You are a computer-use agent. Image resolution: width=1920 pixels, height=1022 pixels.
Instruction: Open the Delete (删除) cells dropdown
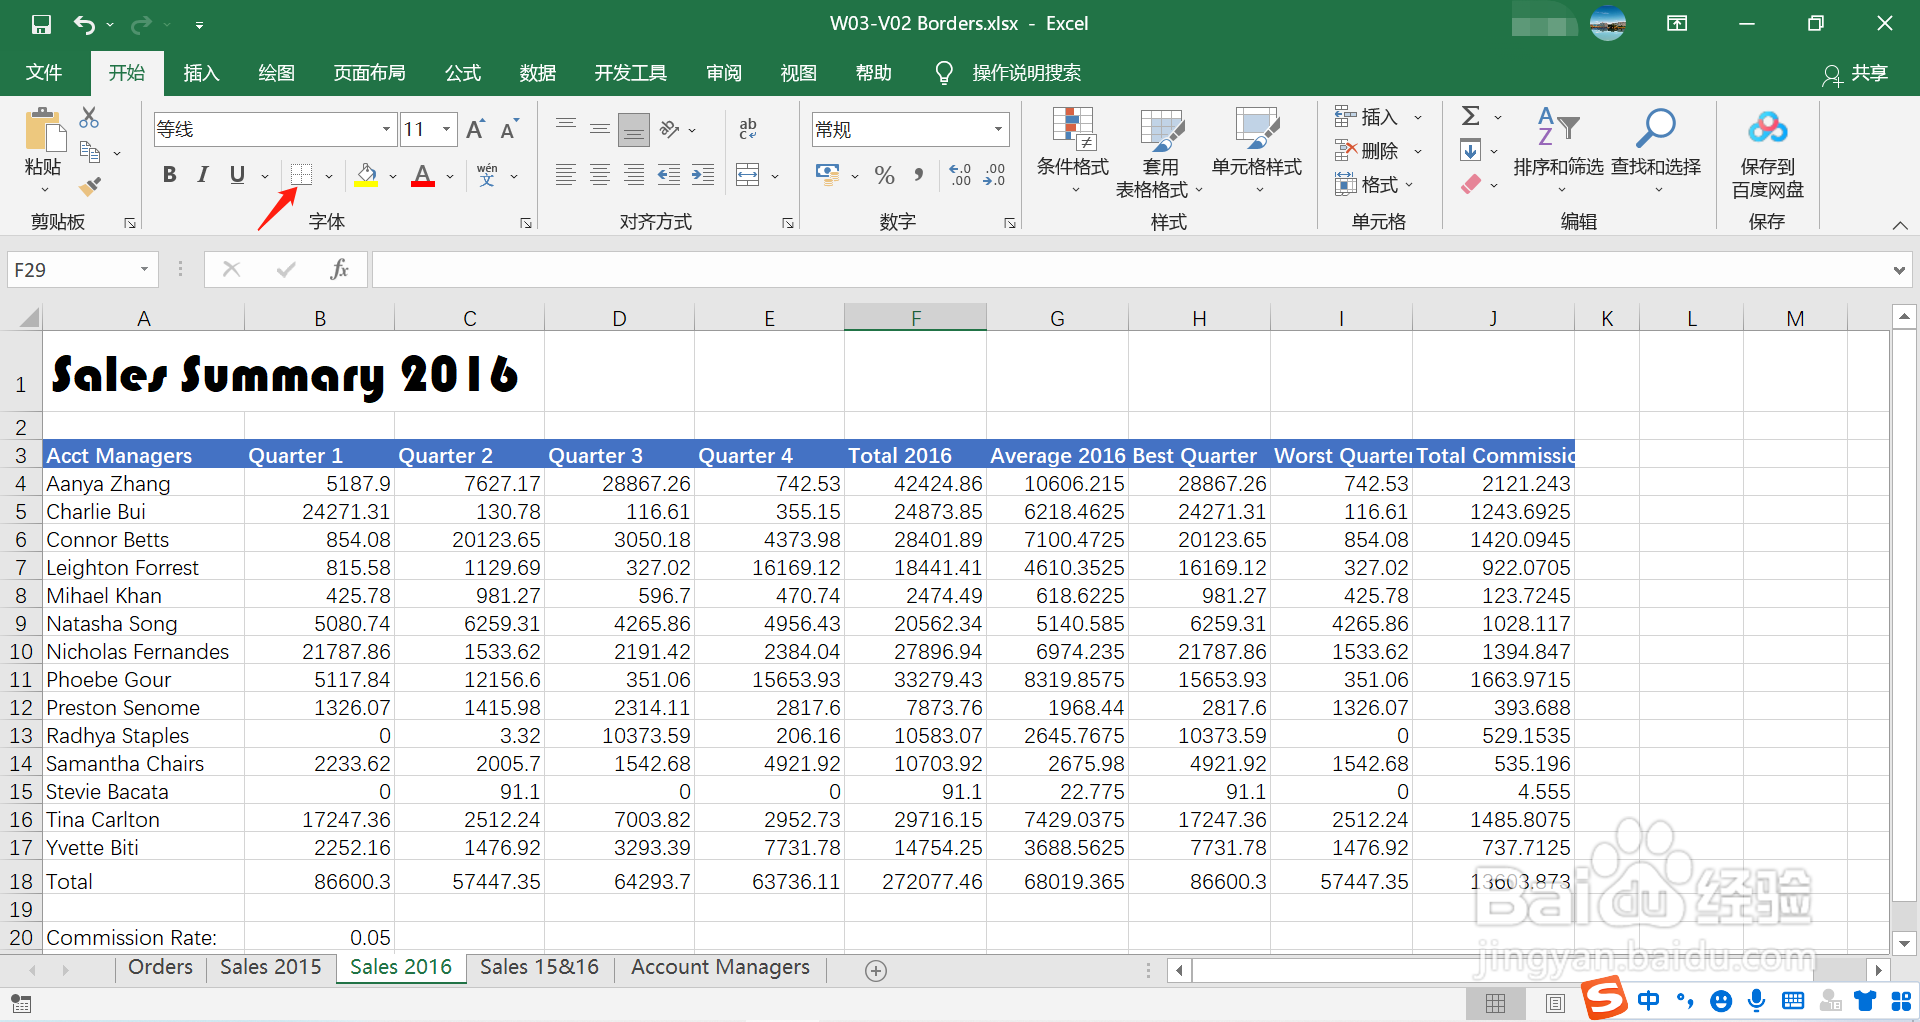click(x=1418, y=151)
